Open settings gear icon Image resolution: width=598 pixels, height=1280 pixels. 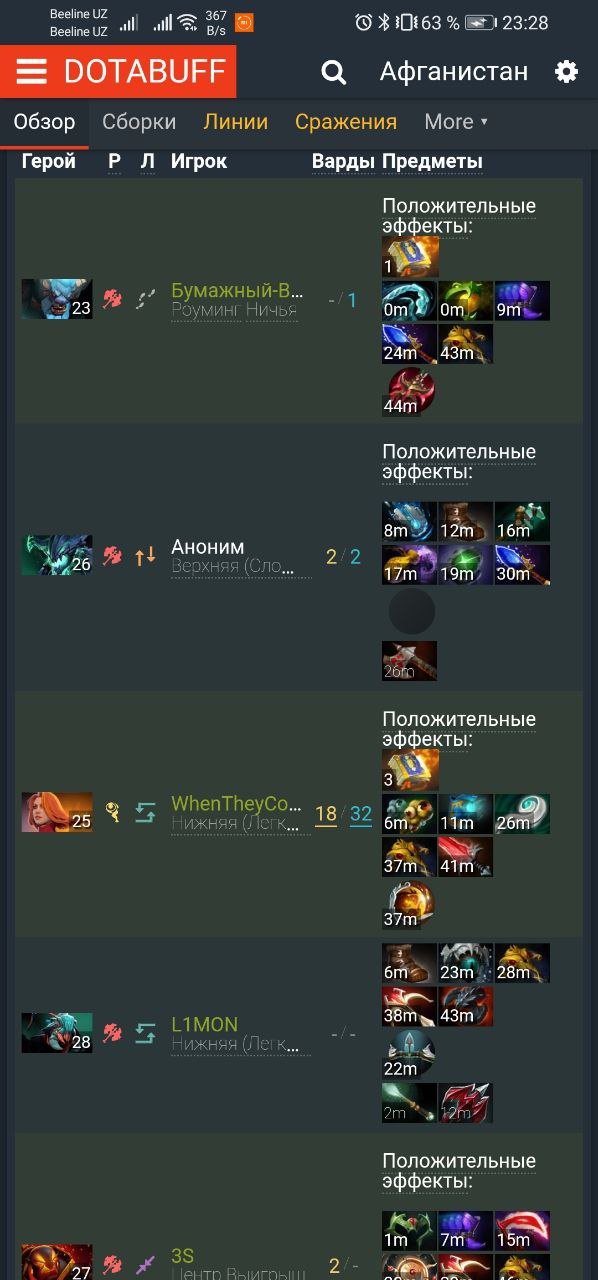coord(566,72)
